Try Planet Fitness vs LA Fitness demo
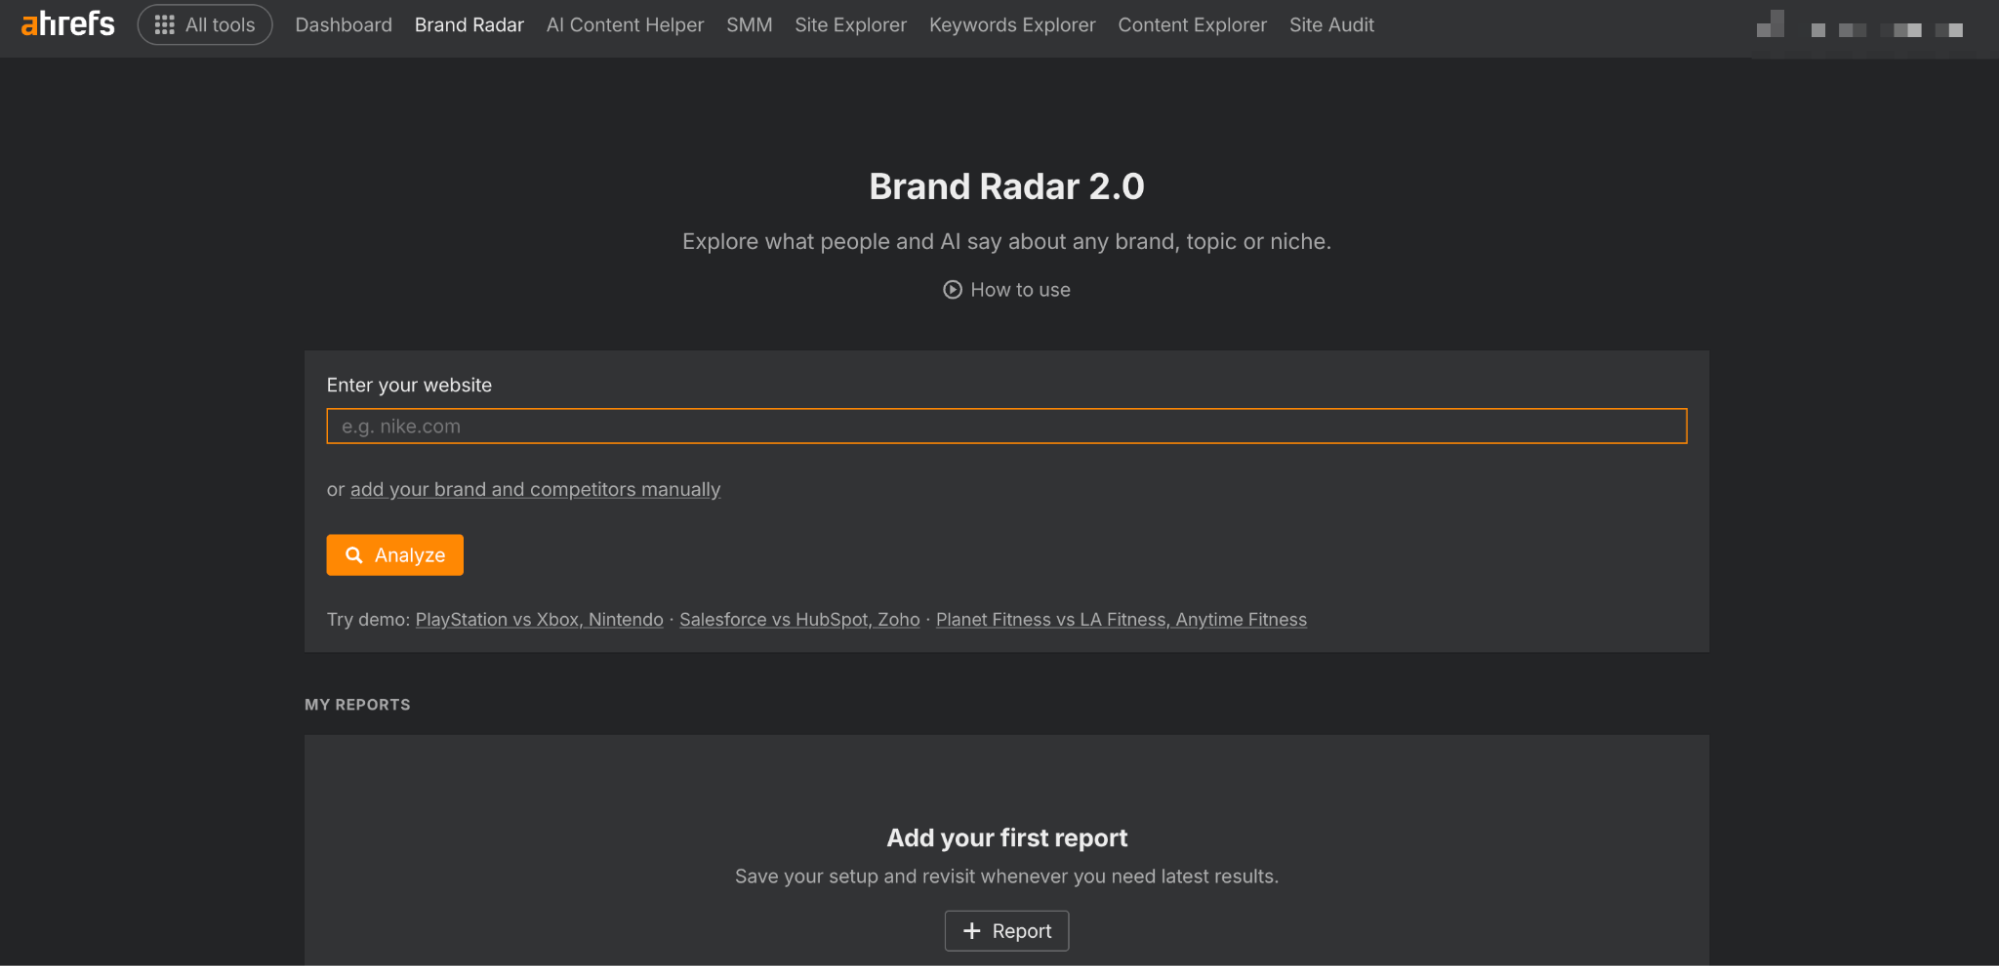The height and width of the screenshot is (967, 1999). (1121, 620)
